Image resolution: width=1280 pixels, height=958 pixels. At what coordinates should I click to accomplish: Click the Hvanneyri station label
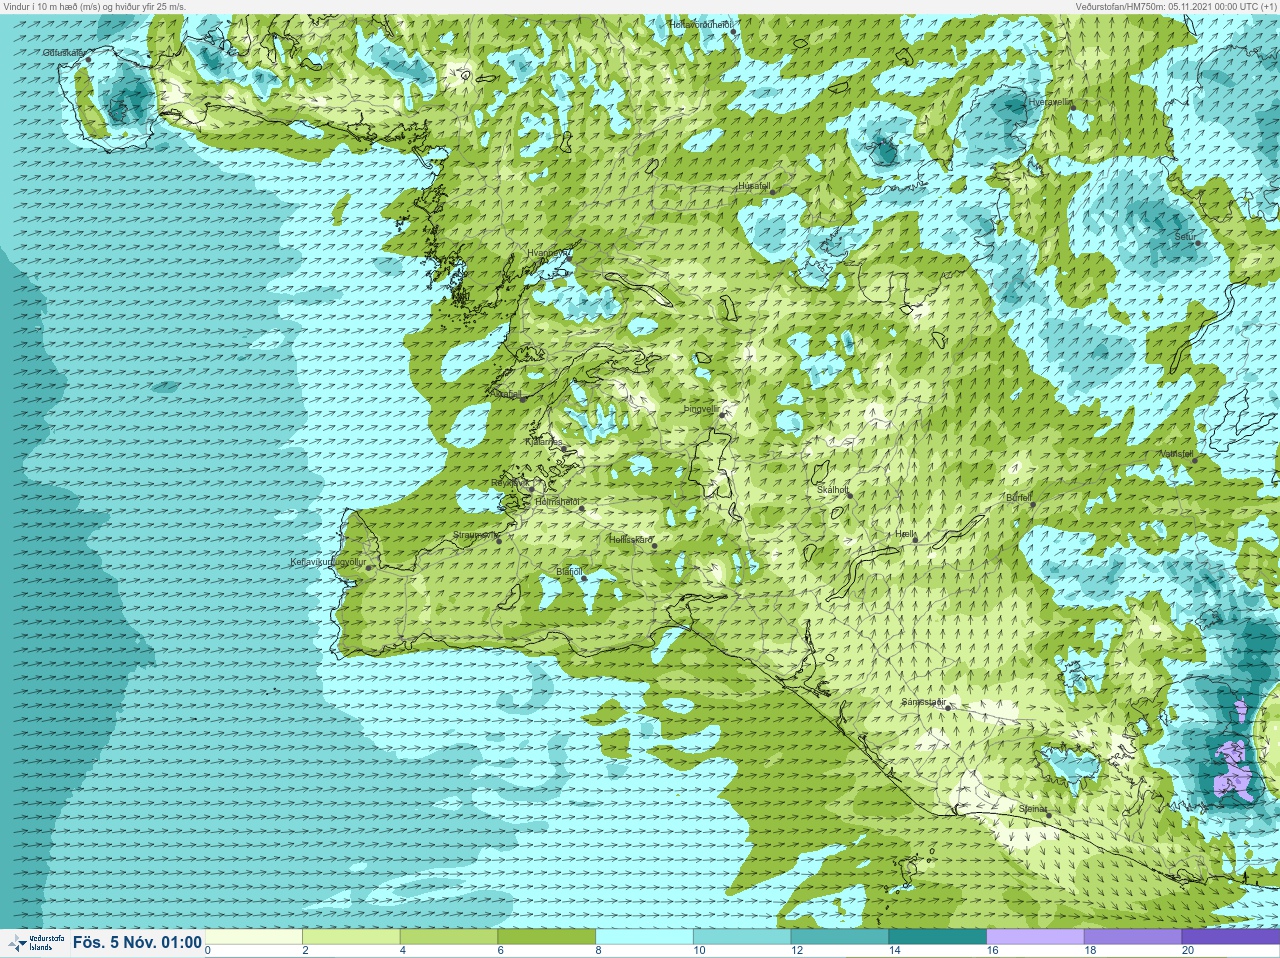(x=547, y=253)
